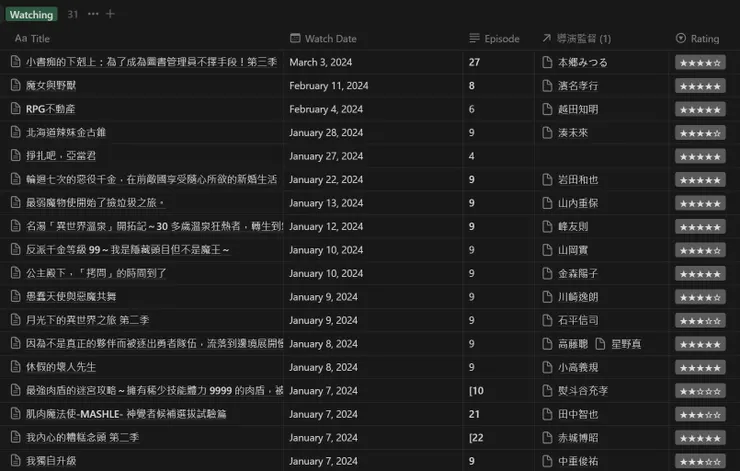
Task: Open rating select for 魔女與野獸 row
Action: (x=700, y=86)
